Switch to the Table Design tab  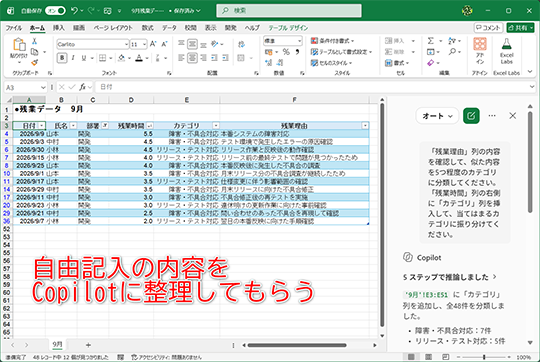click(x=288, y=28)
